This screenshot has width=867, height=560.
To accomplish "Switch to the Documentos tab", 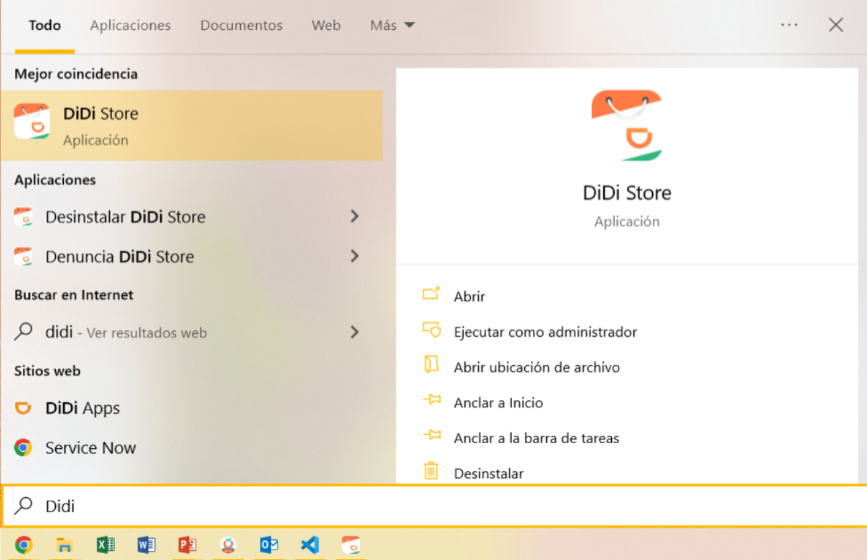I will (241, 25).
